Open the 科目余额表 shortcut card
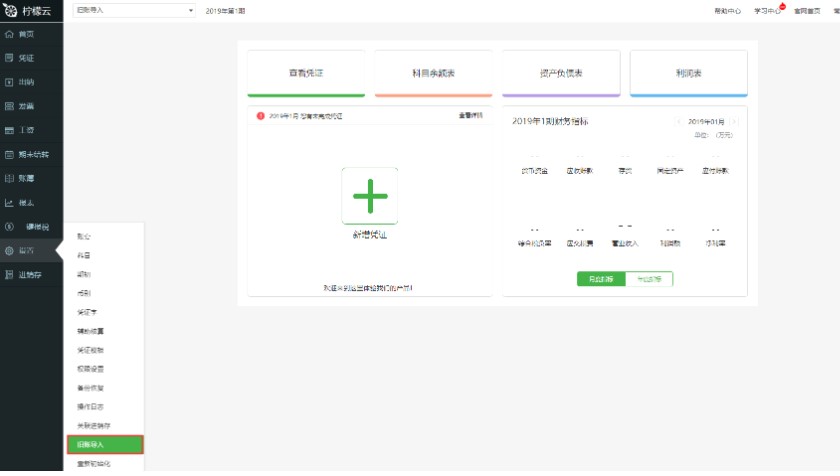 click(x=433, y=73)
